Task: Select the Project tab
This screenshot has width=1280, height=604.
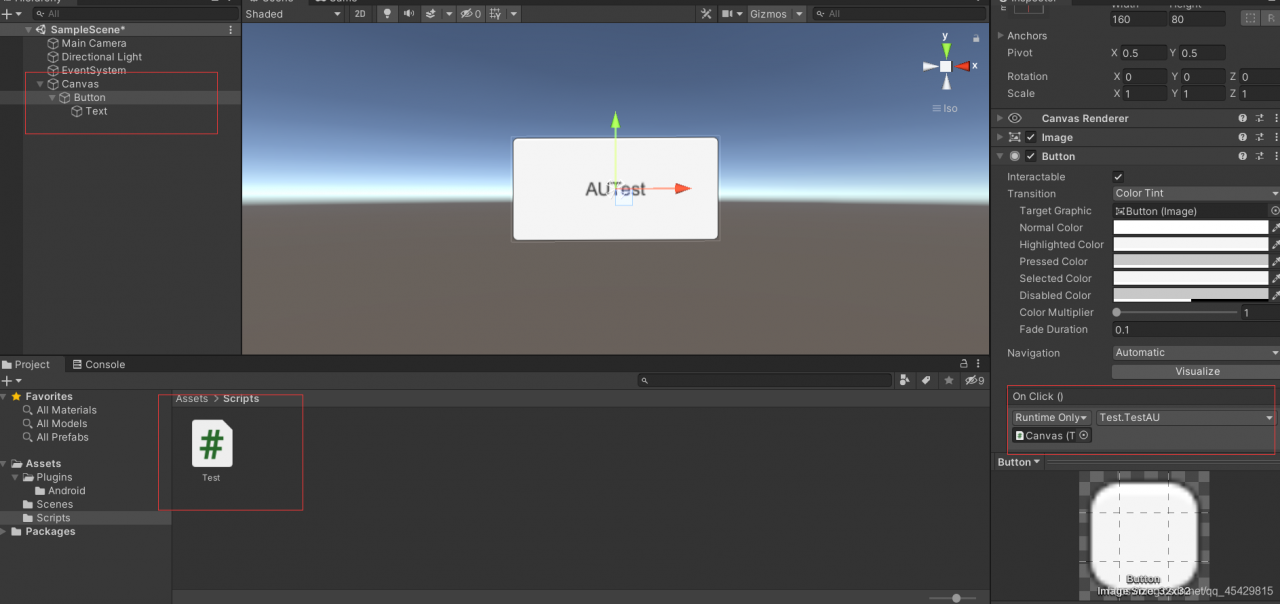Action: click(x=26, y=365)
